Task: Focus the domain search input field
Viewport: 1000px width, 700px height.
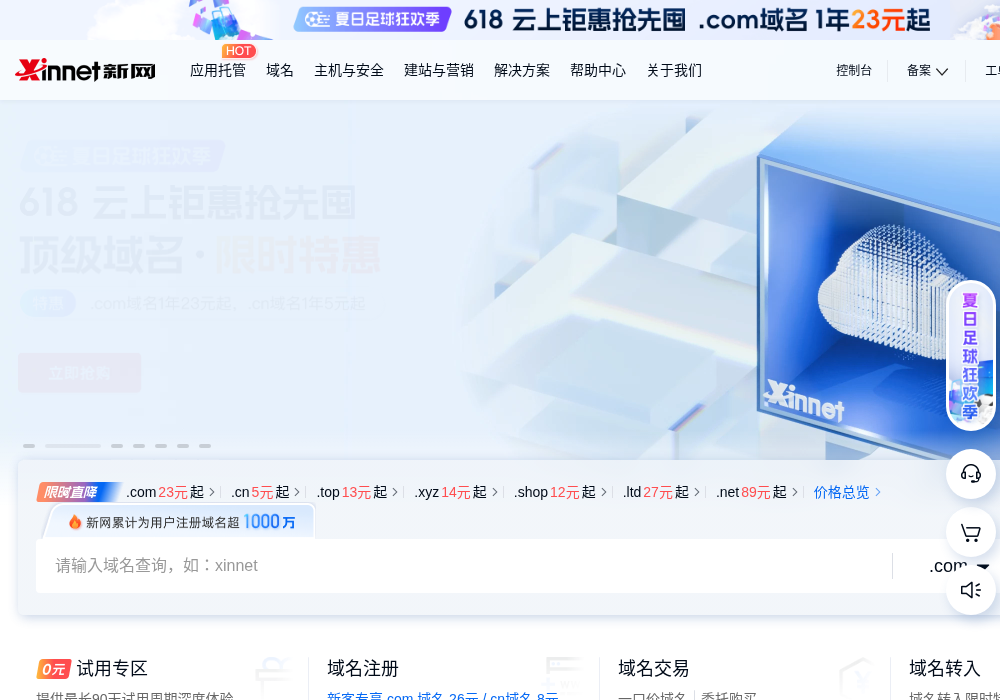Action: pos(464,566)
